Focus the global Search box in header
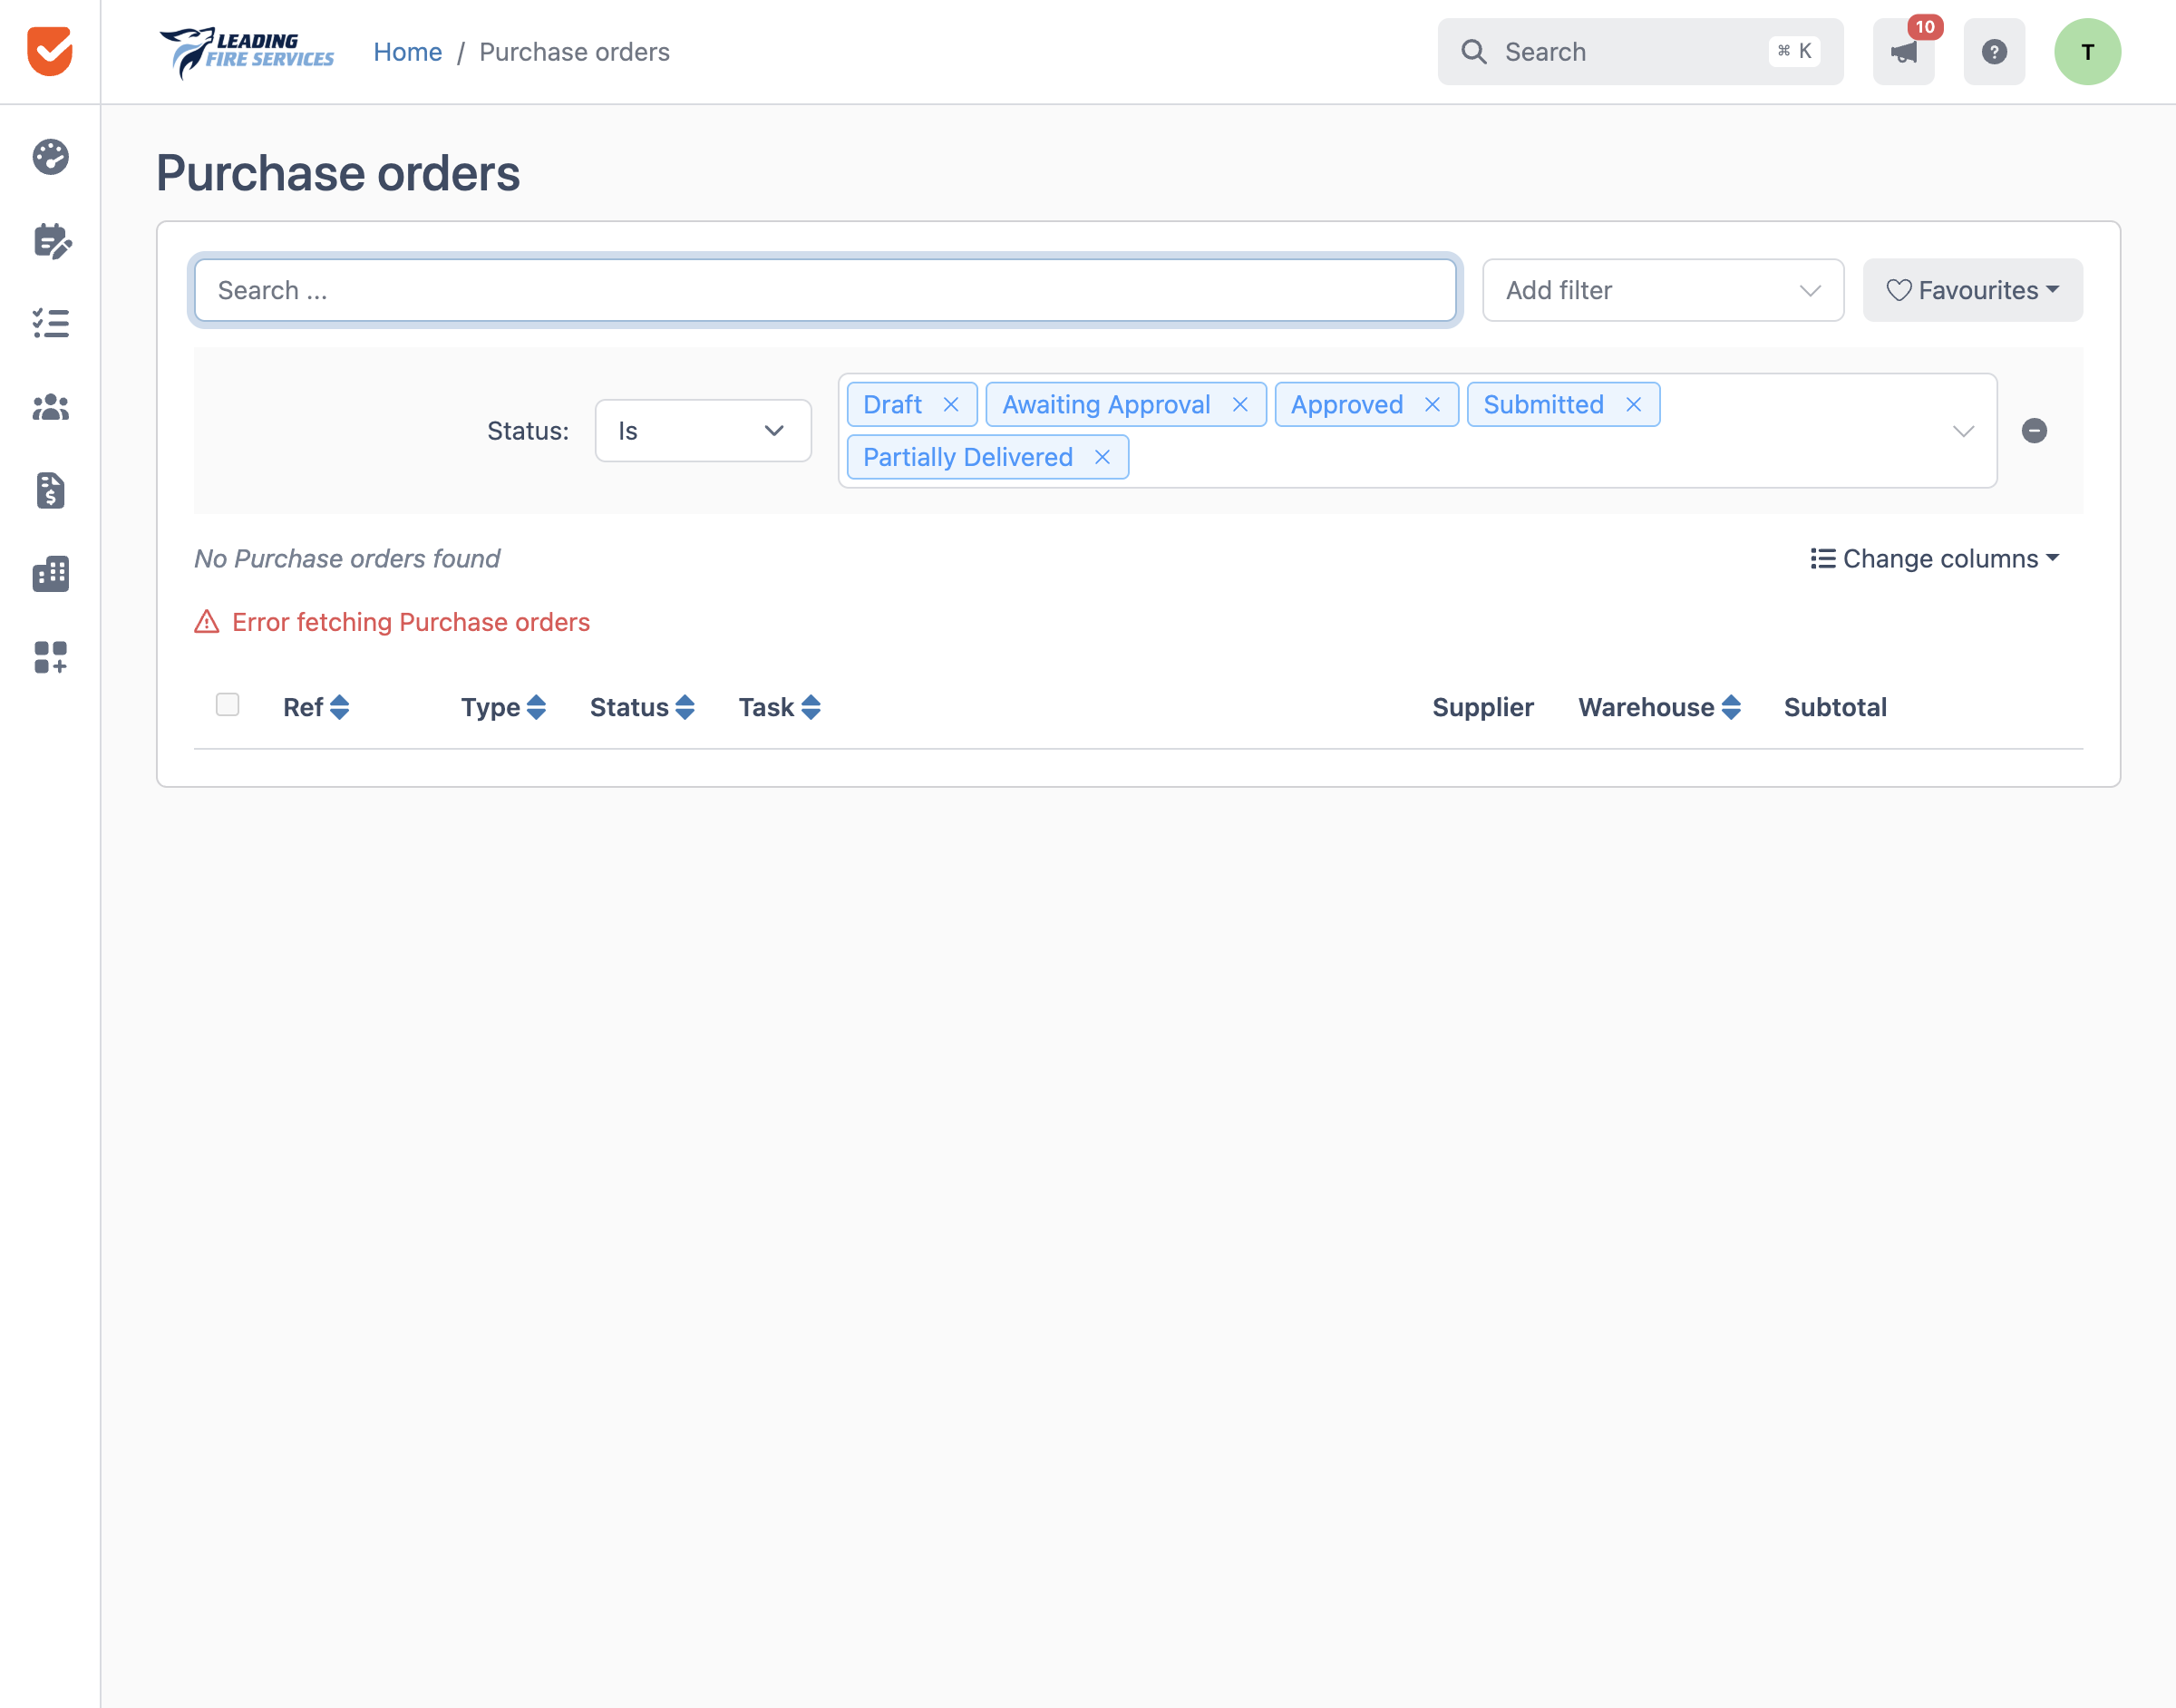This screenshot has width=2176, height=1708. (x=1640, y=52)
